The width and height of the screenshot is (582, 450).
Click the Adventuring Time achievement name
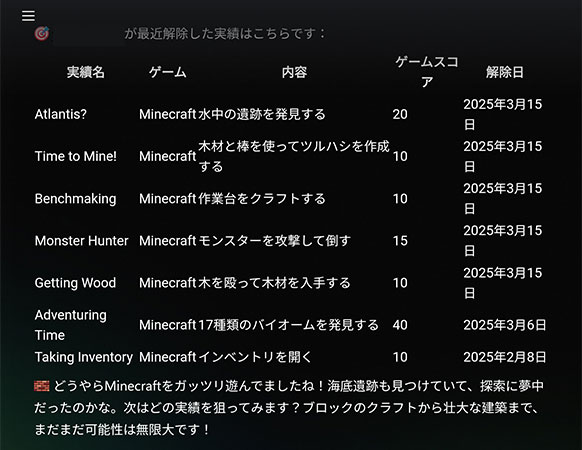(71, 325)
